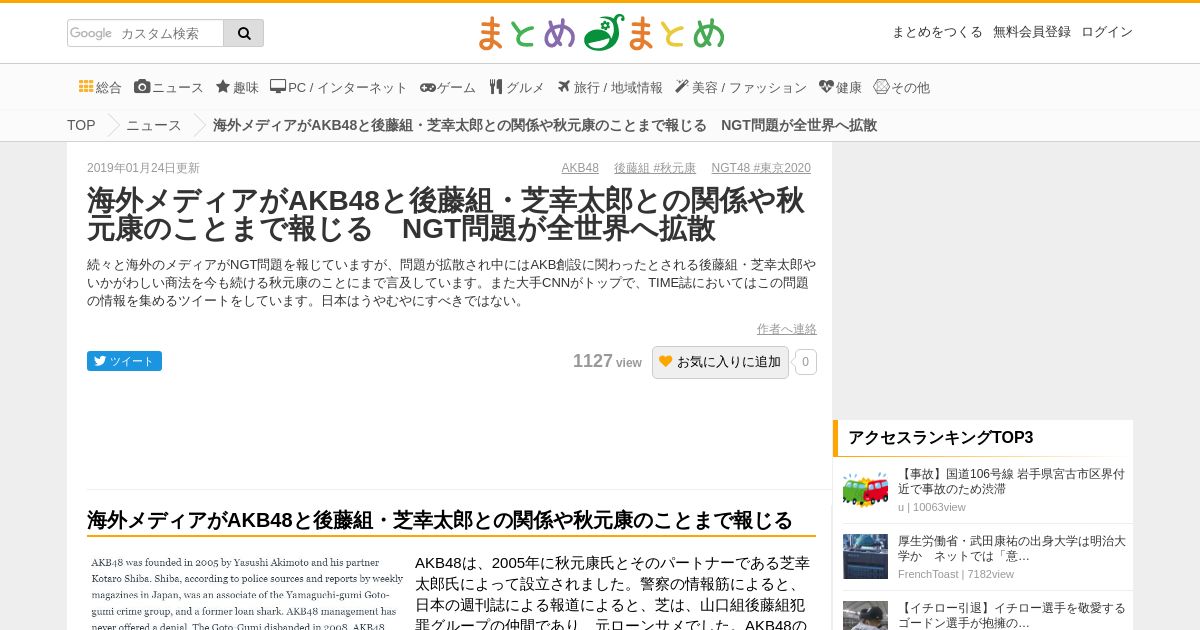Open 無料会員登録 registration link
The height and width of the screenshot is (630, 1200).
pos(1032,32)
